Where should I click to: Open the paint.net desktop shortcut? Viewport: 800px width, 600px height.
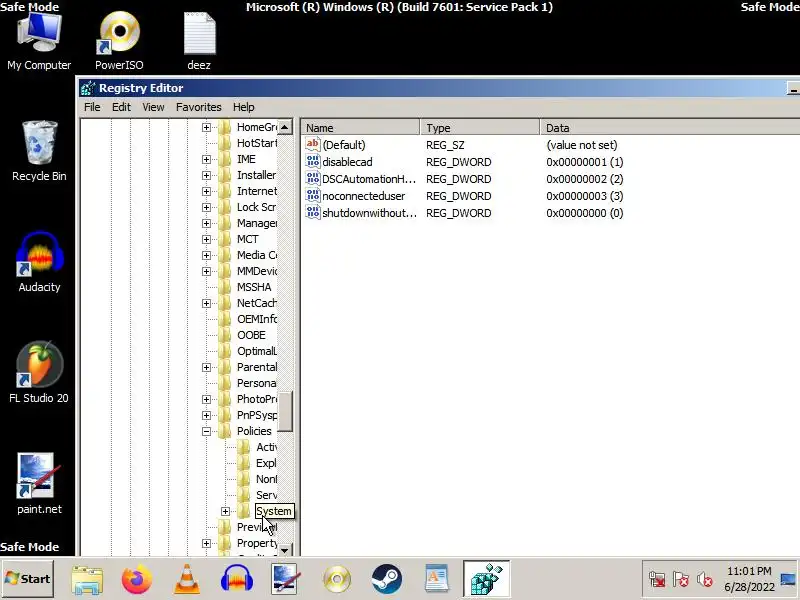39,484
